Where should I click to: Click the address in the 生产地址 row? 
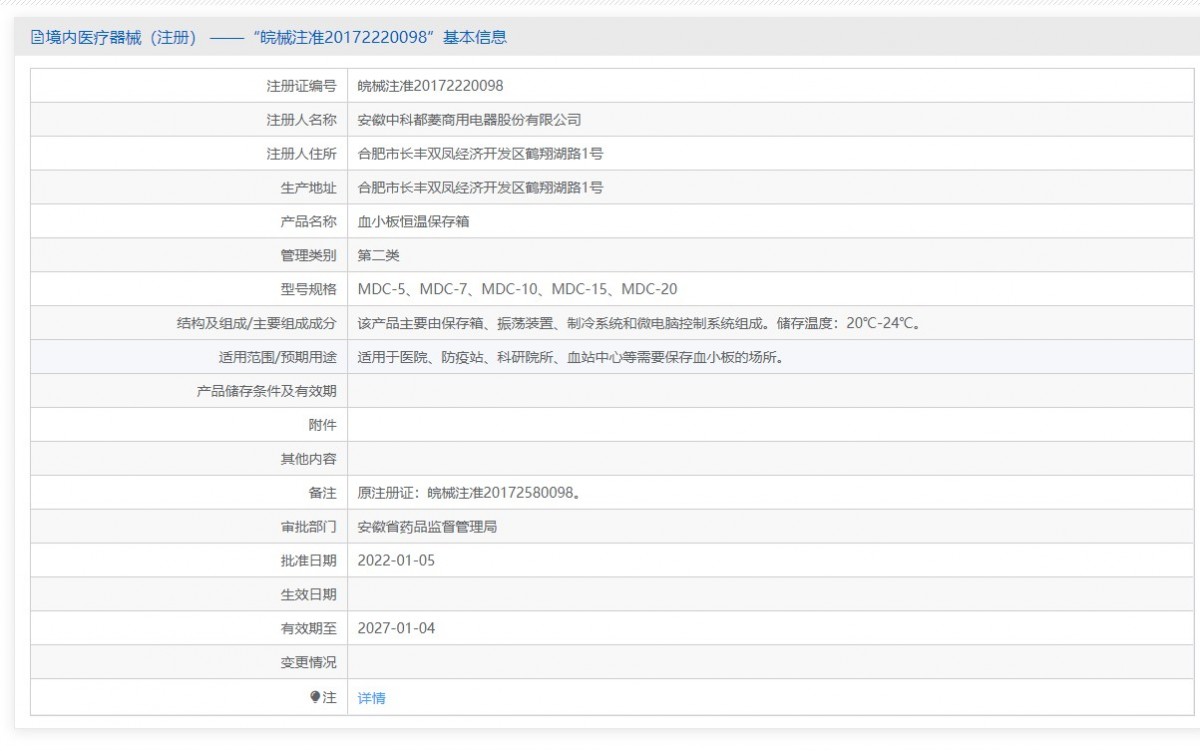480,188
